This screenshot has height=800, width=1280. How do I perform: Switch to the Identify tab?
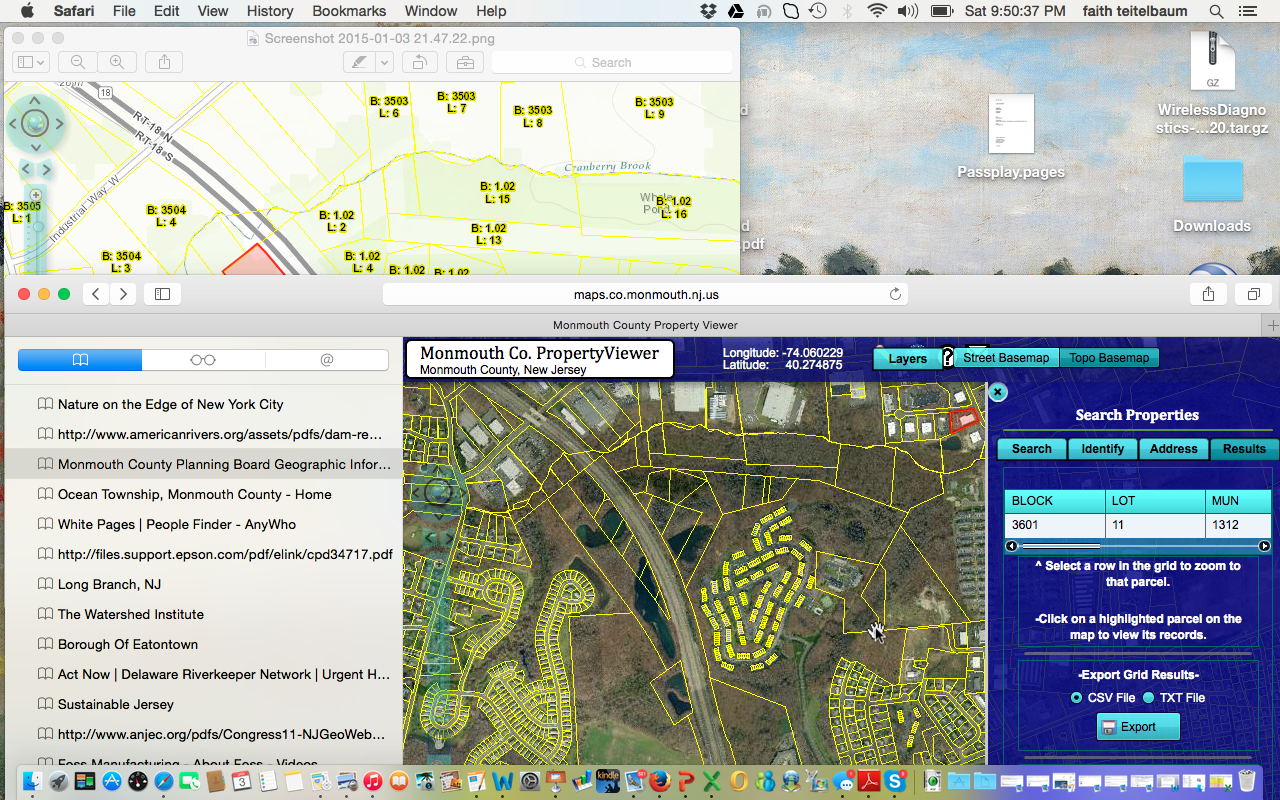pyautogui.click(x=1102, y=449)
